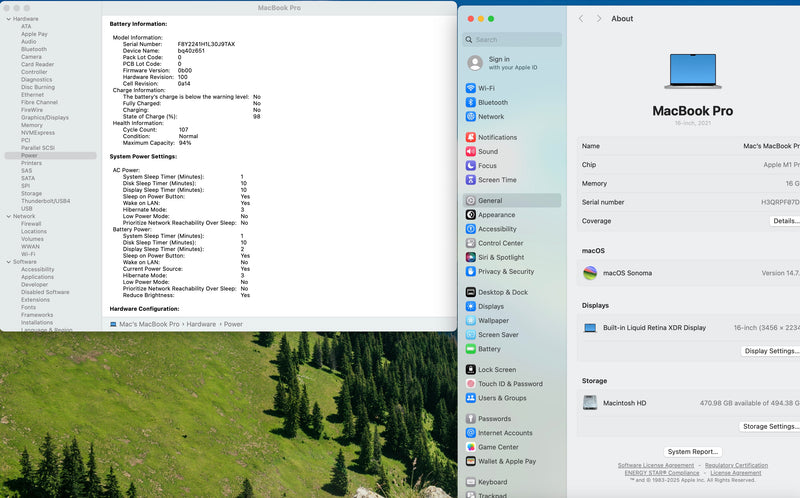This screenshot has height=498, width=800.
Task: Open Wallet & Apple Pay icon
Action: point(470,462)
